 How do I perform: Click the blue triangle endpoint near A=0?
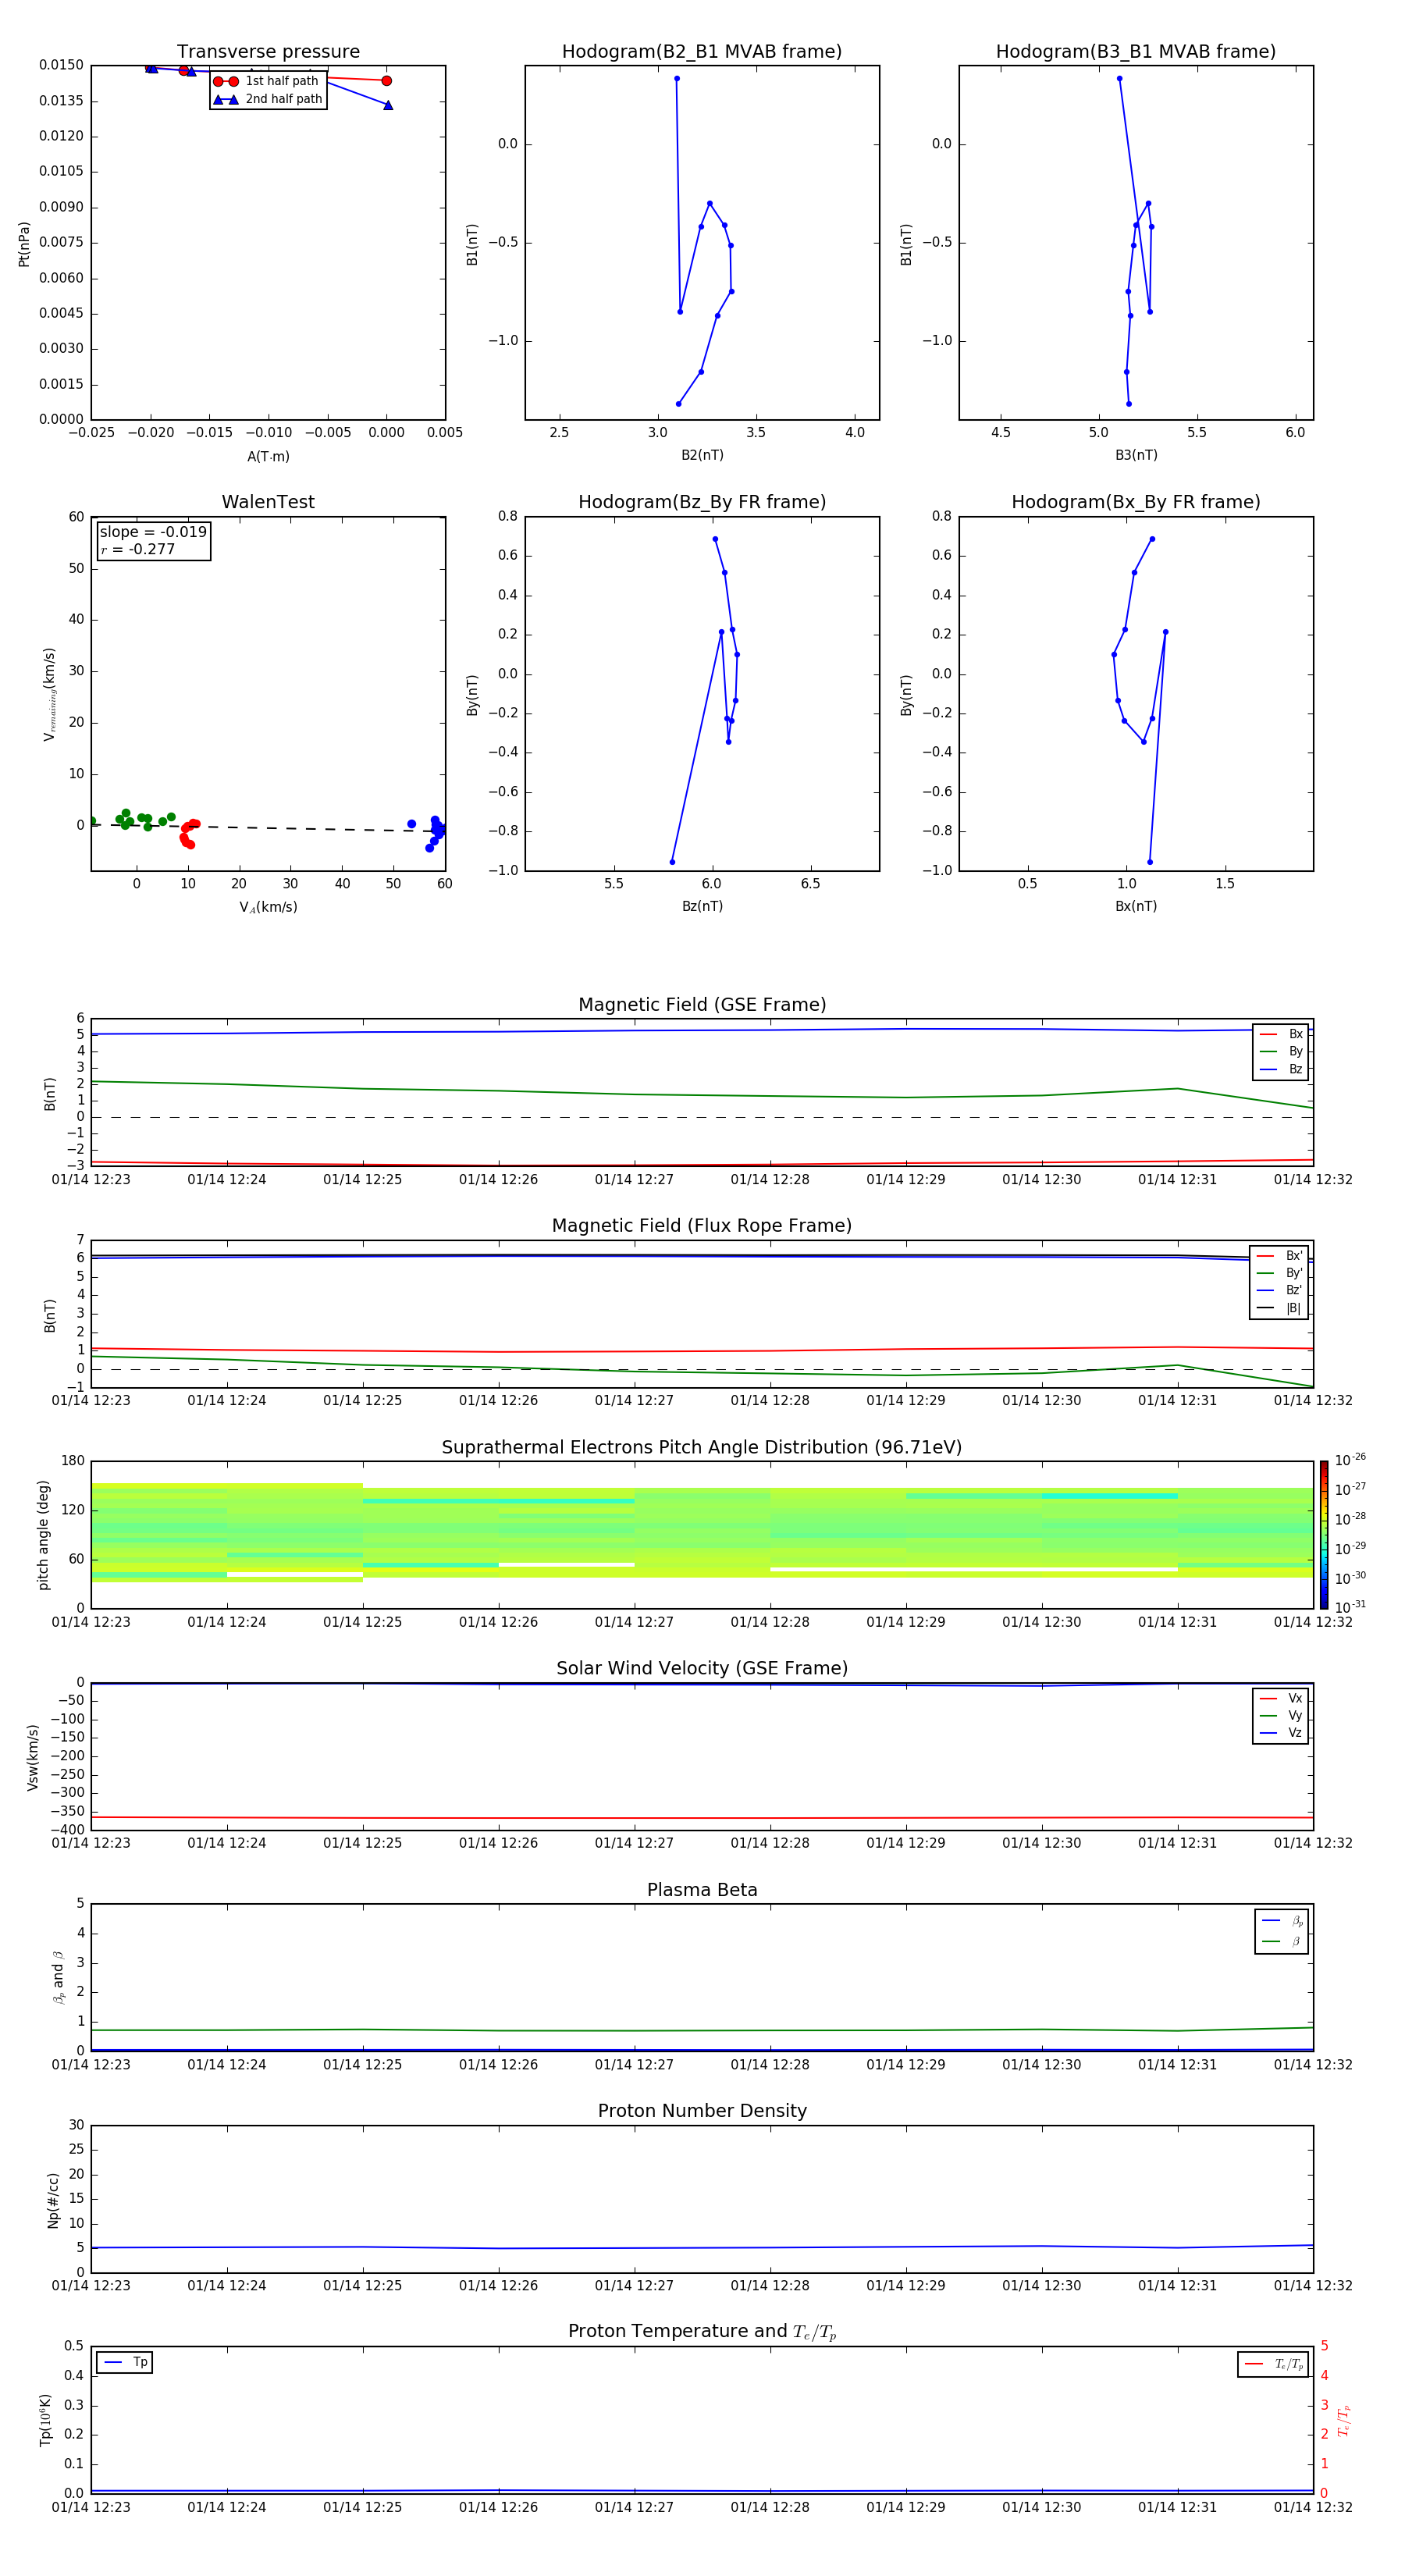388,105
